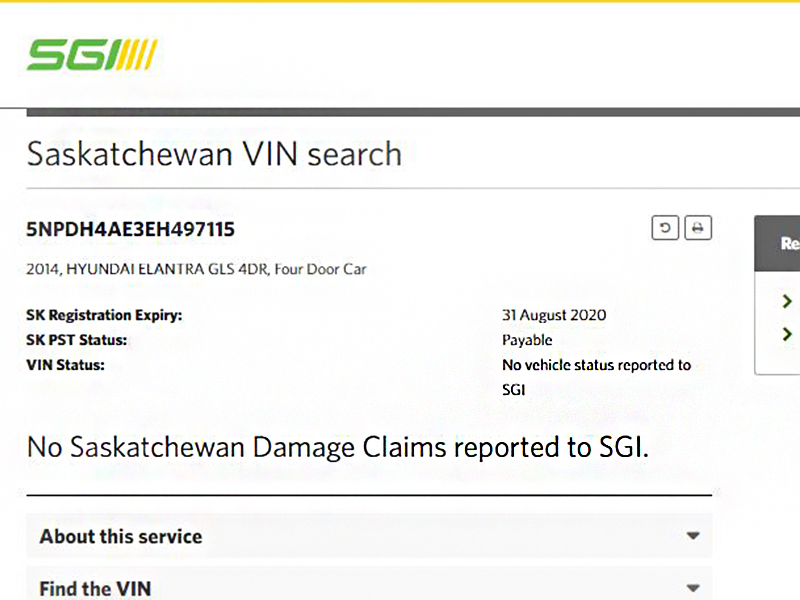Click the first green chevron in sidebar
The height and width of the screenshot is (600, 800).
(x=787, y=301)
